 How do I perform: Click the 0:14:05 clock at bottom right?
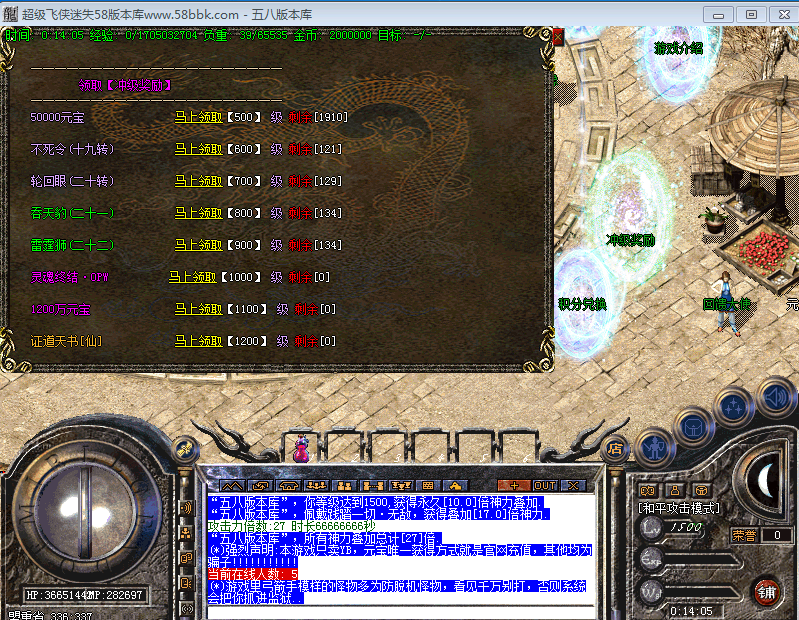691,611
